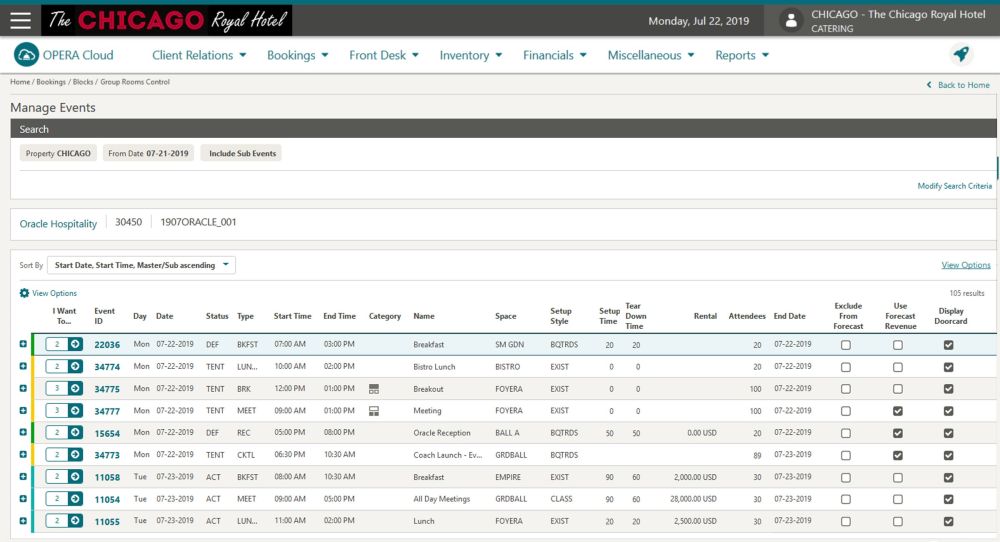Click Modify Search Criteria link

click(954, 186)
